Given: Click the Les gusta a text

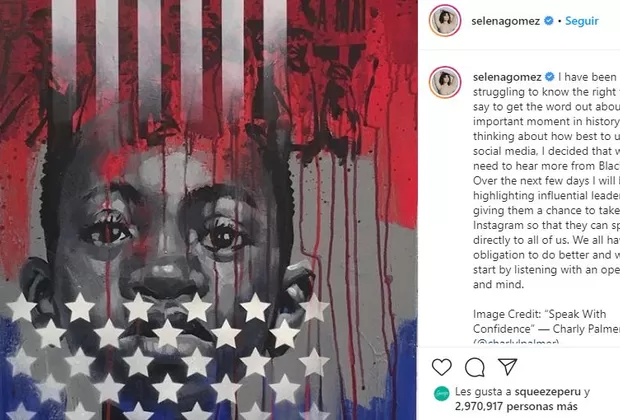Looking at the screenshot, I should click(x=483, y=392).
